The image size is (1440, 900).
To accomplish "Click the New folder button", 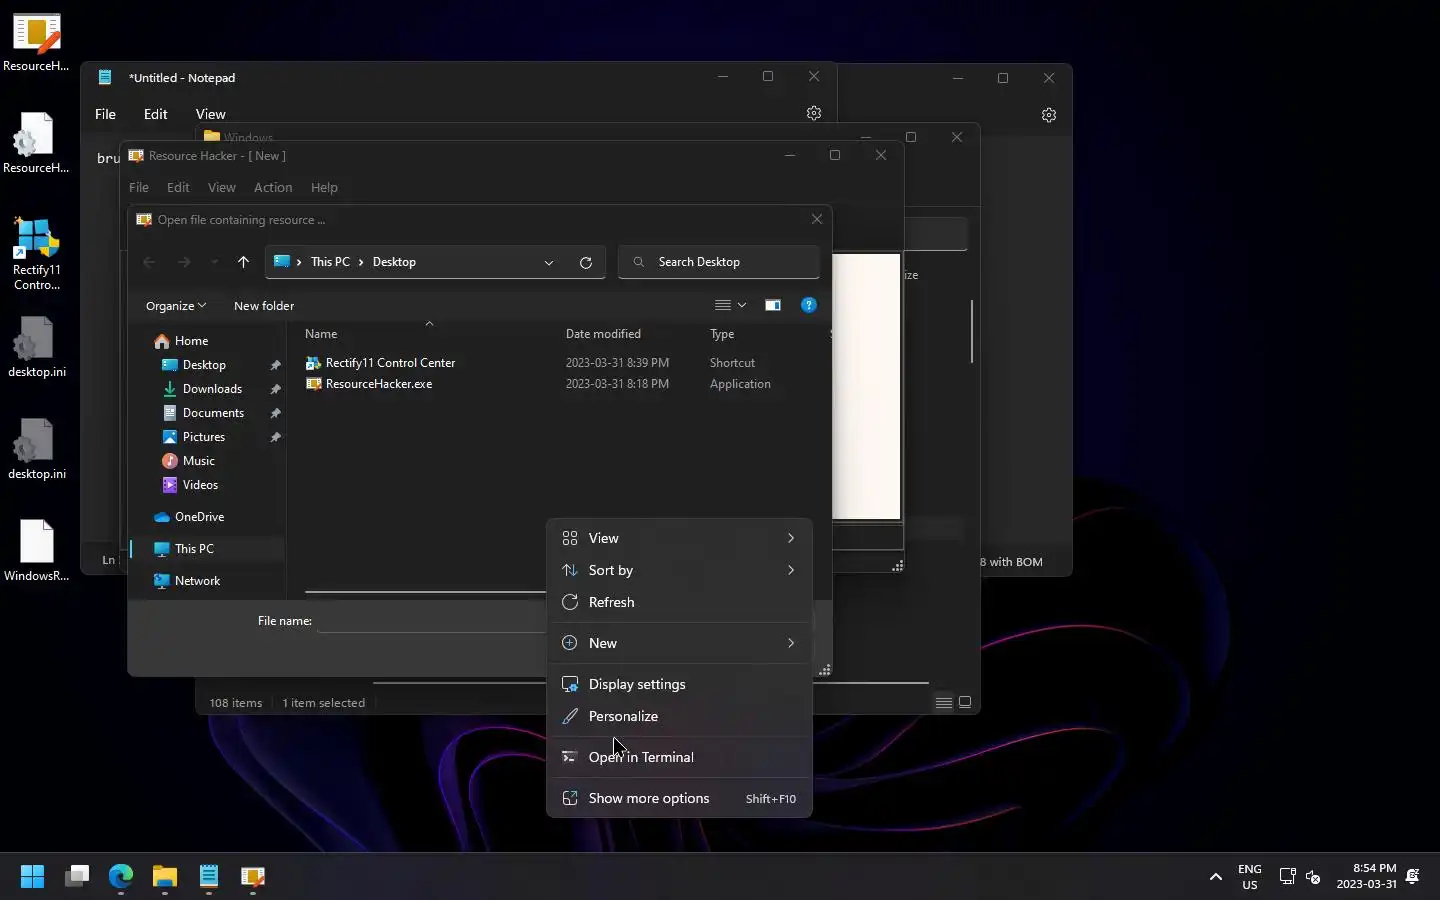I will [x=264, y=306].
